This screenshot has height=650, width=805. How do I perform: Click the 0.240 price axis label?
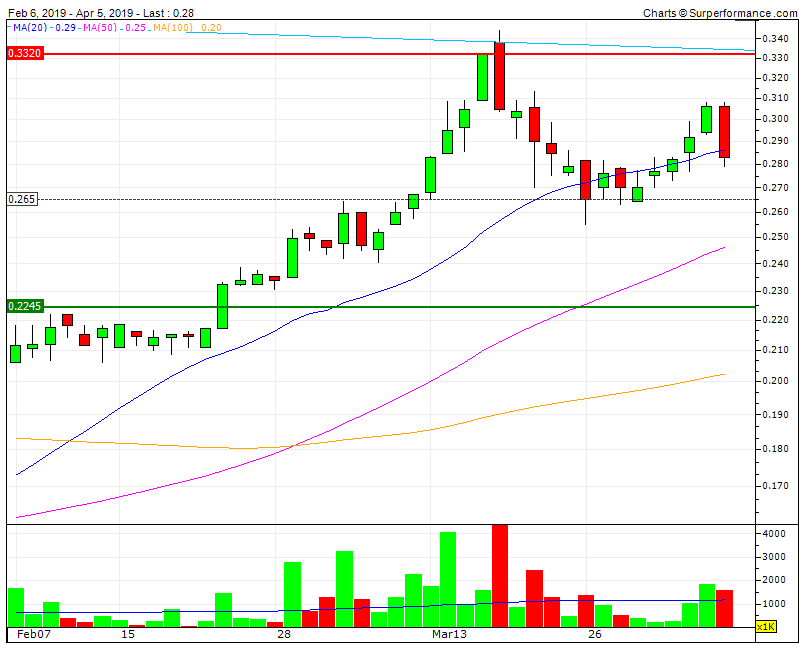point(775,264)
